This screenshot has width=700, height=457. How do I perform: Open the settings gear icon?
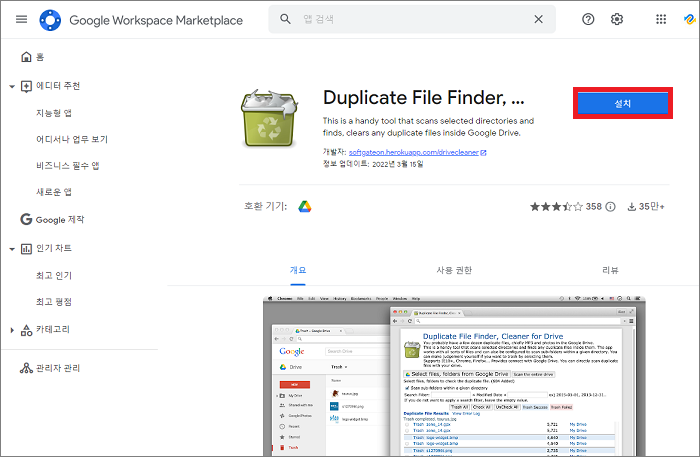pyautogui.click(x=617, y=19)
